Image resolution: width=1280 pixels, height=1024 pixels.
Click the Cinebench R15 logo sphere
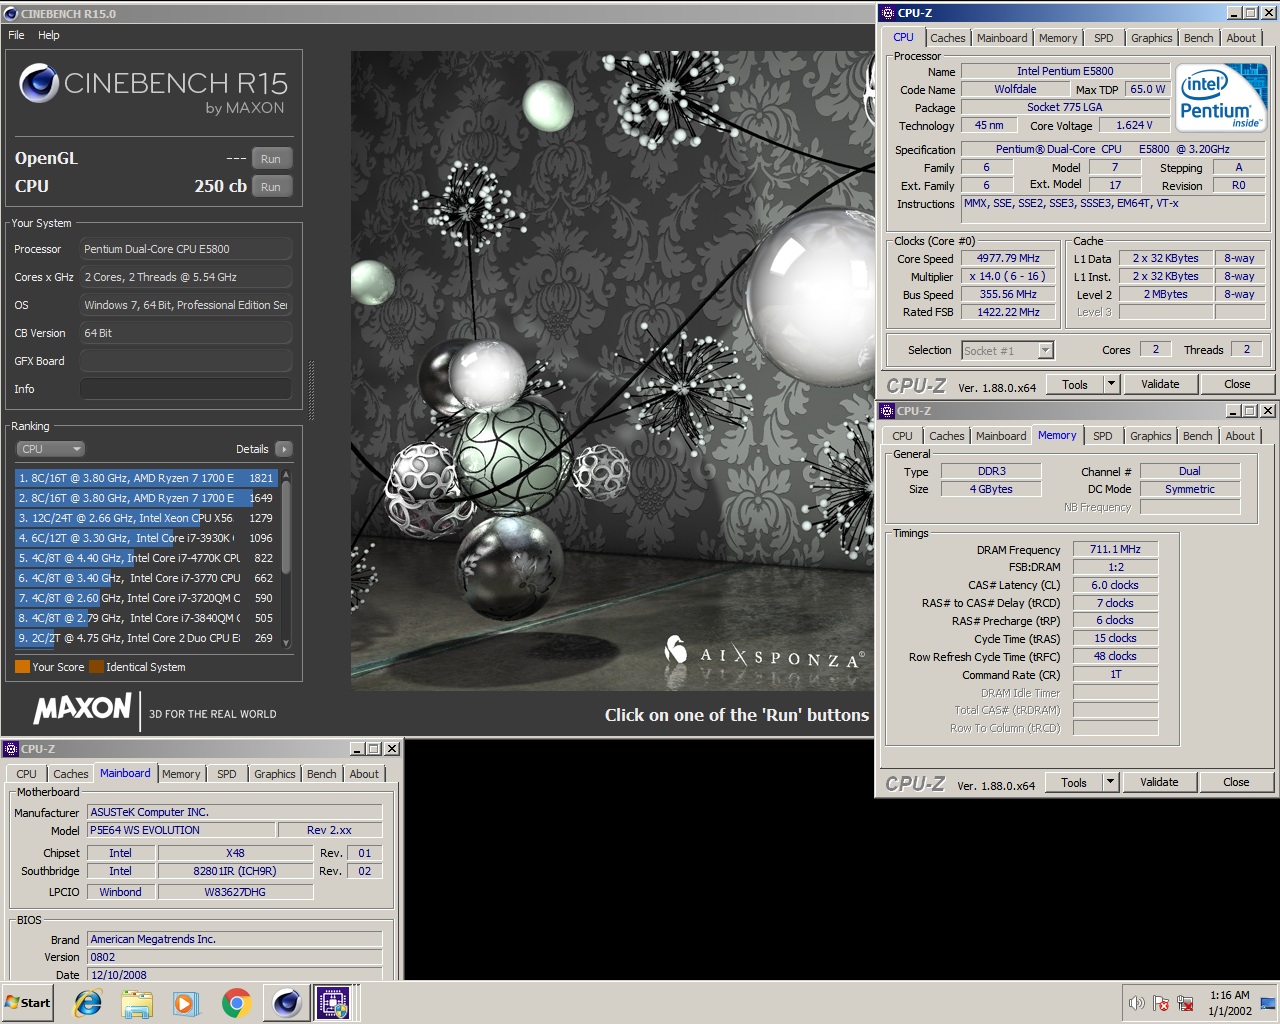38,83
